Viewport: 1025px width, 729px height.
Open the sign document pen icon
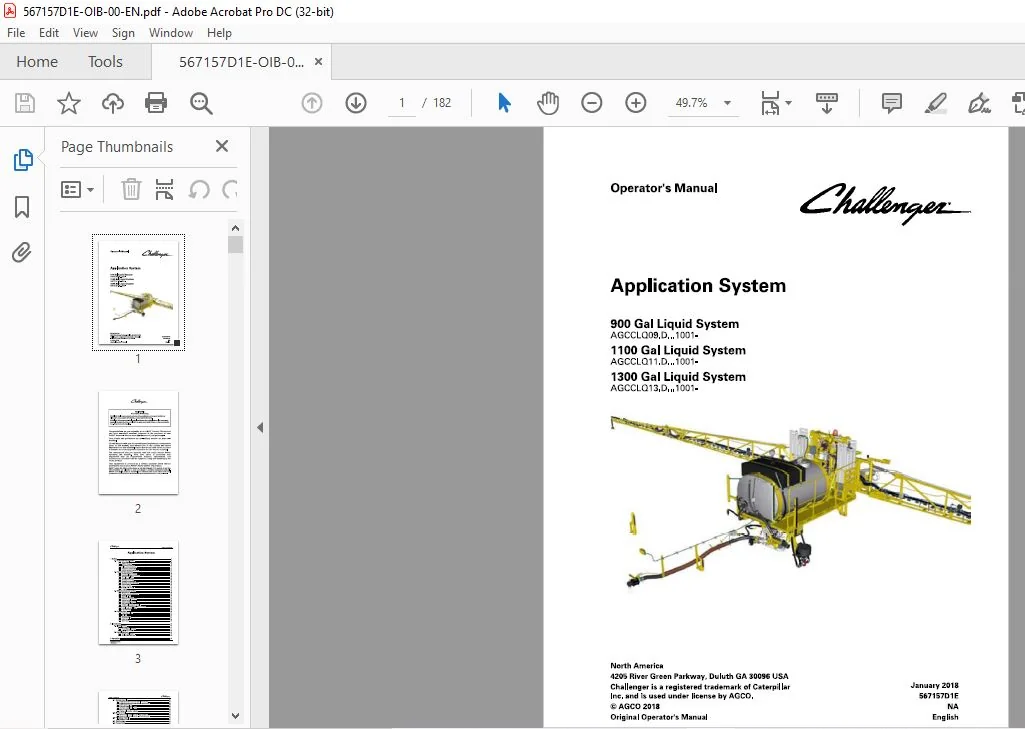click(979, 103)
